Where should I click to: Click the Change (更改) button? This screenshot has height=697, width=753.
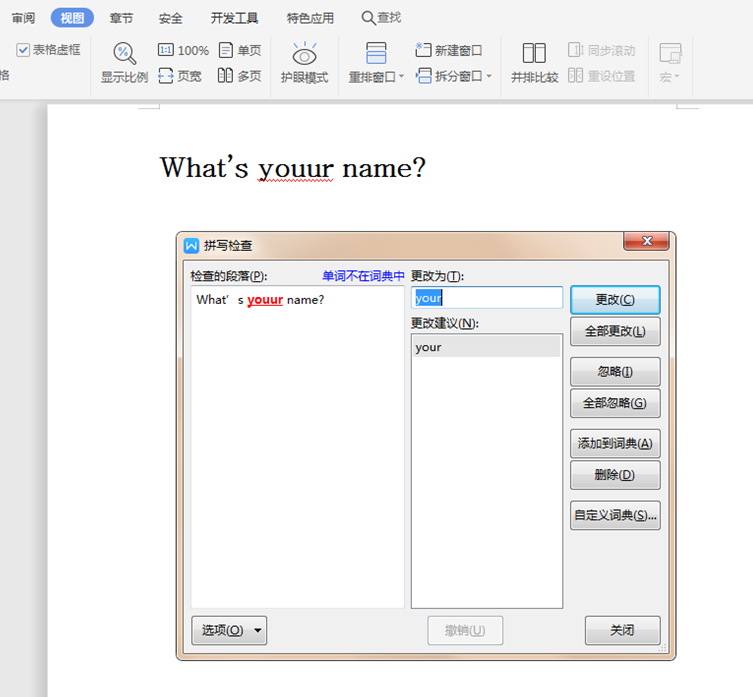coord(614,300)
